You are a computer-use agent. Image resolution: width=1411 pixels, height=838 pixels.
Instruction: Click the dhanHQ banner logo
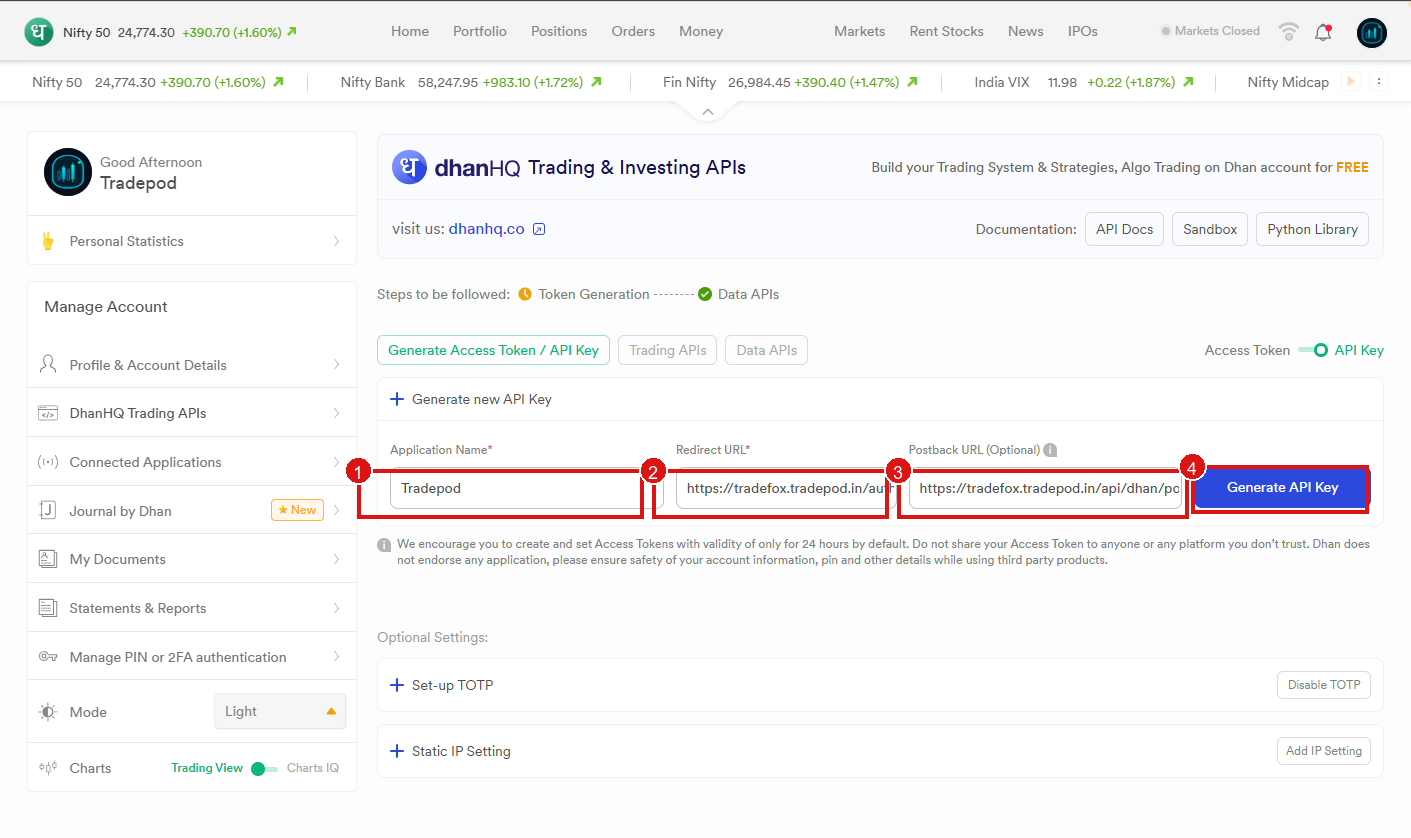click(x=457, y=167)
